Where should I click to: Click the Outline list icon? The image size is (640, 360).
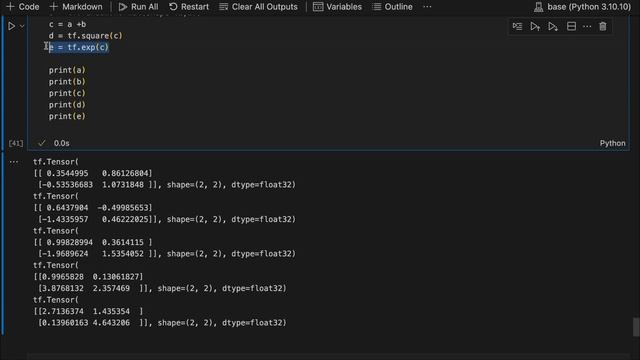pos(377,7)
